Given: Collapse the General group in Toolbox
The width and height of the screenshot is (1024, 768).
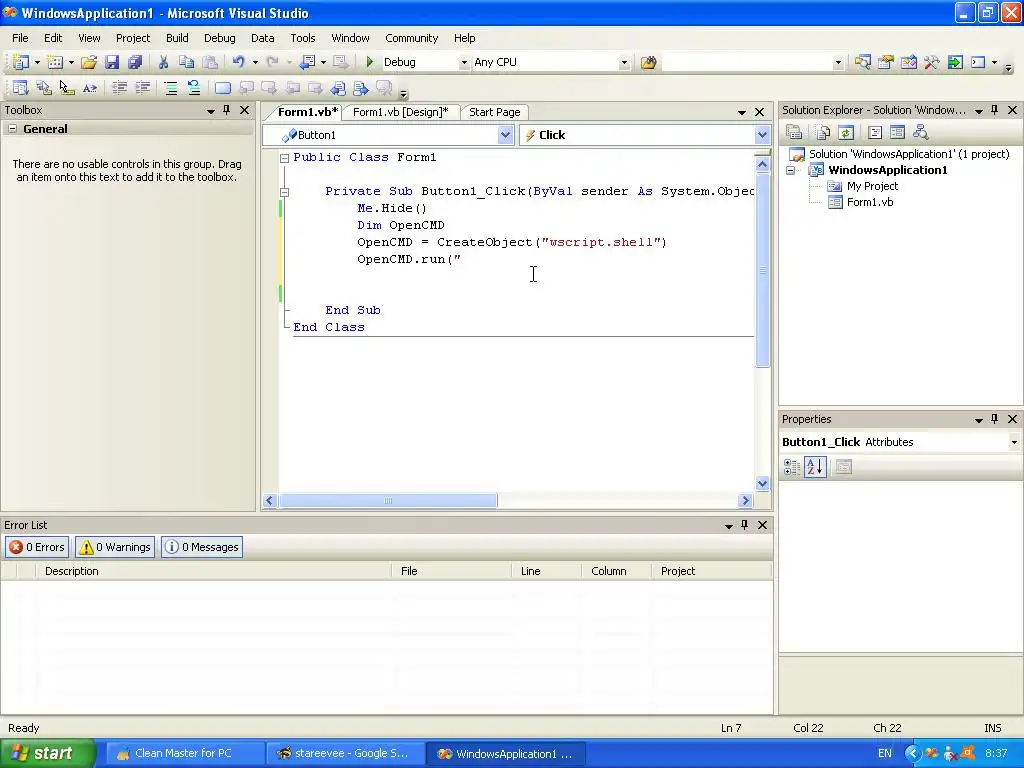Looking at the screenshot, I should click(12, 129).
